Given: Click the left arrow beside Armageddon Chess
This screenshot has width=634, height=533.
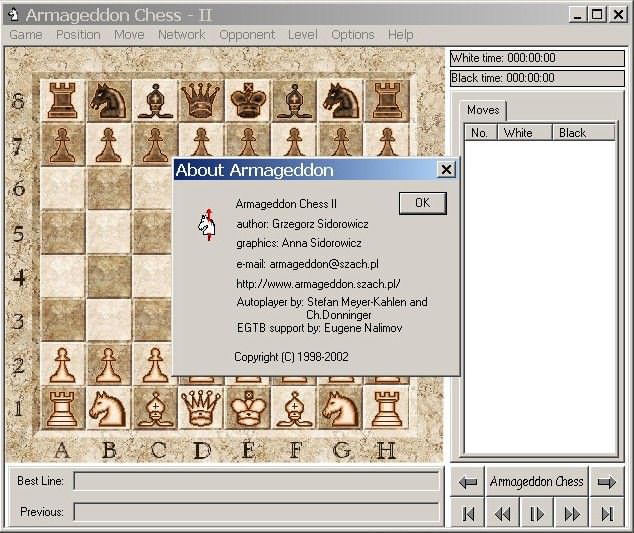Looking at the screenshot, I should pos(468,482).
